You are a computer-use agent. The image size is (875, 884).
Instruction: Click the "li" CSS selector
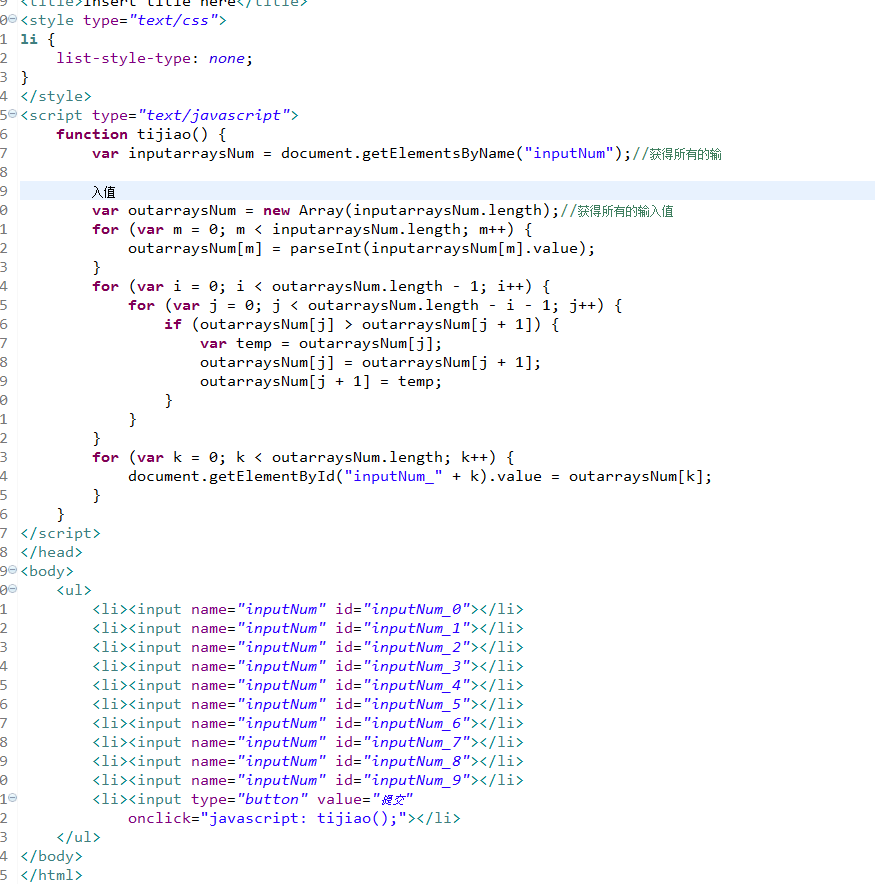pos(29,39)
